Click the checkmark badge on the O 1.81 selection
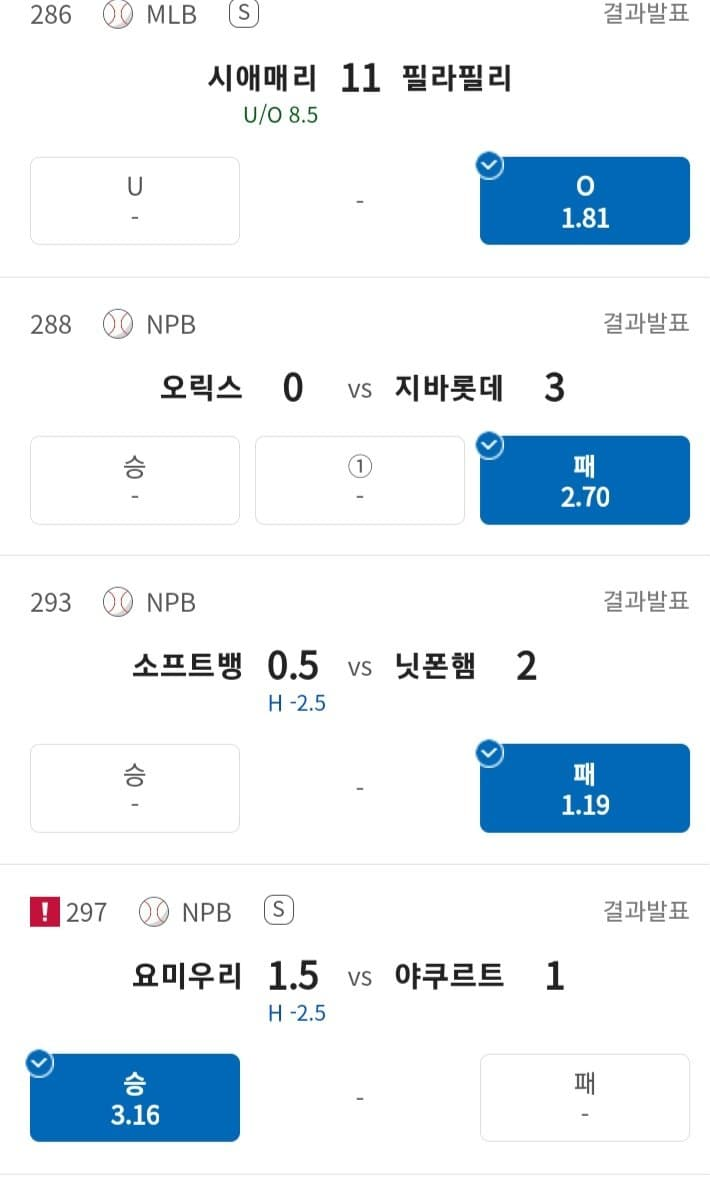The height and width of the screenshot is (1183, 710). (x=490, y=167)
